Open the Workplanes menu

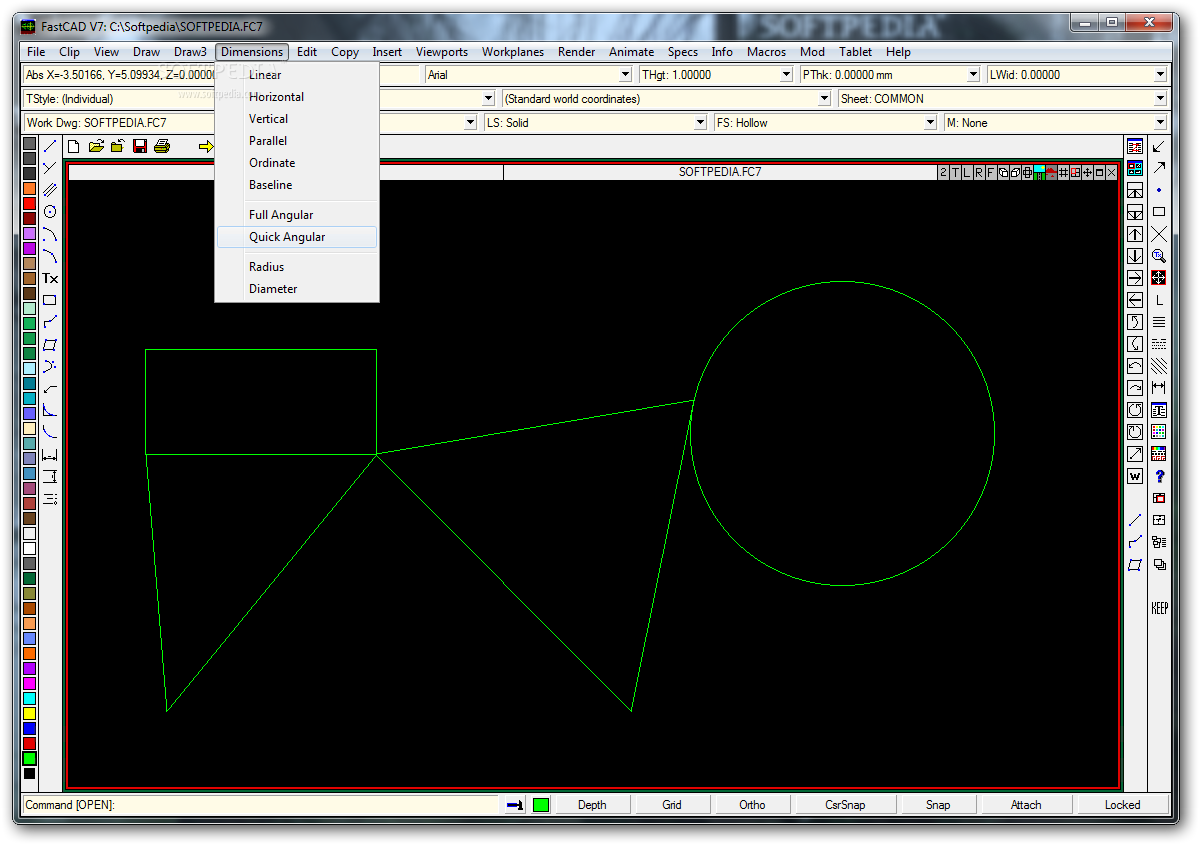(x=513, y=52)
